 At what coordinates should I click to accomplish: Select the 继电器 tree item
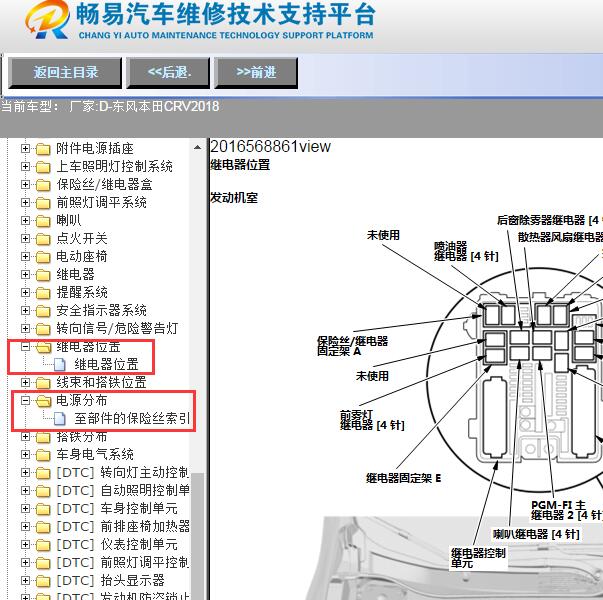[x=75, y=275]
